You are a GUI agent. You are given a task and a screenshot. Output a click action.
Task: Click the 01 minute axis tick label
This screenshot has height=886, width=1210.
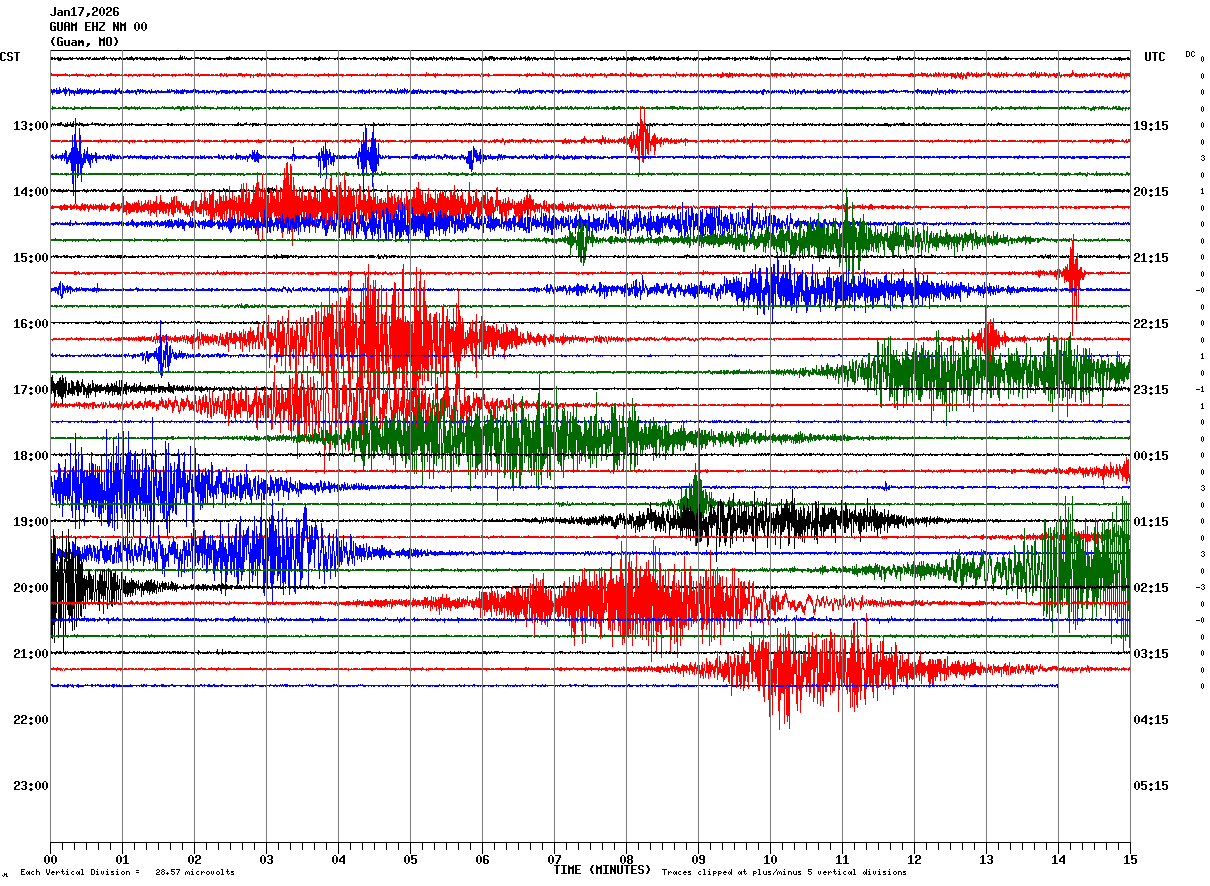pyautogui.click(x=122, y=859)
